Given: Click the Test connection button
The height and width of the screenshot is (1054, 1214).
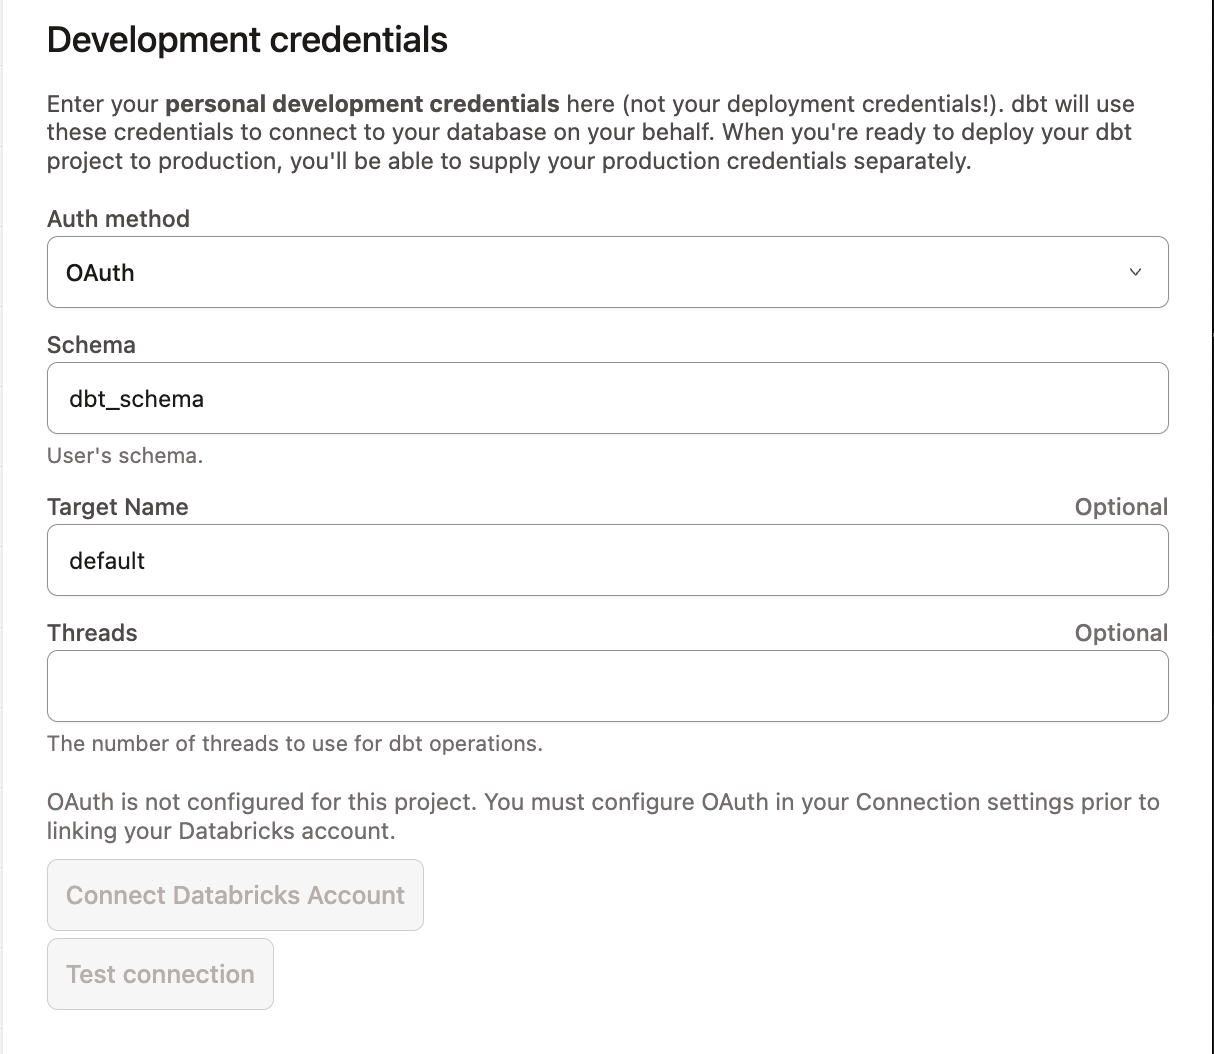Looking at the screenshot, I should (x=160, y=974).
